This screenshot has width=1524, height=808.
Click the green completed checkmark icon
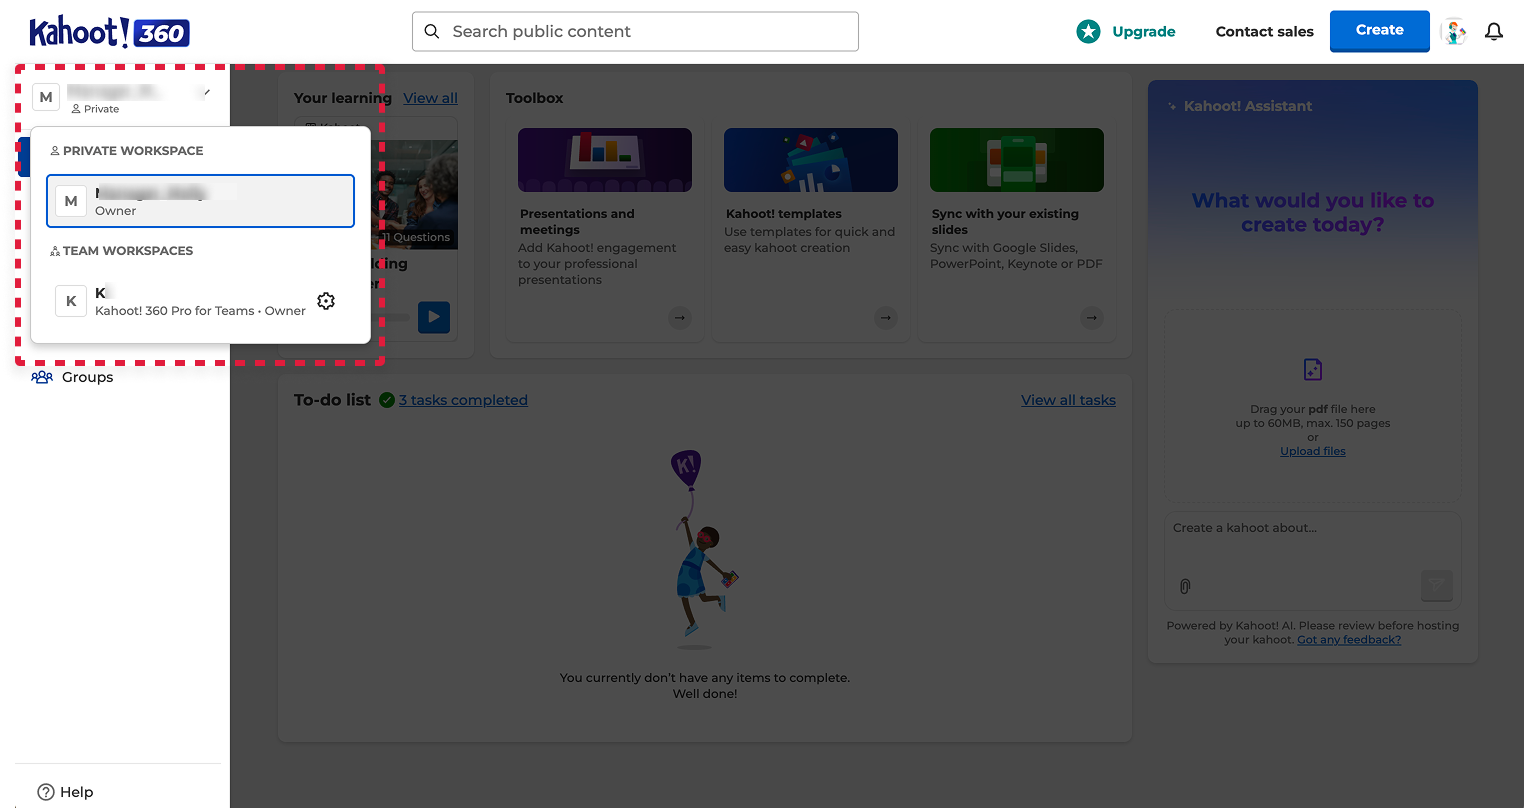pos(387,400)
